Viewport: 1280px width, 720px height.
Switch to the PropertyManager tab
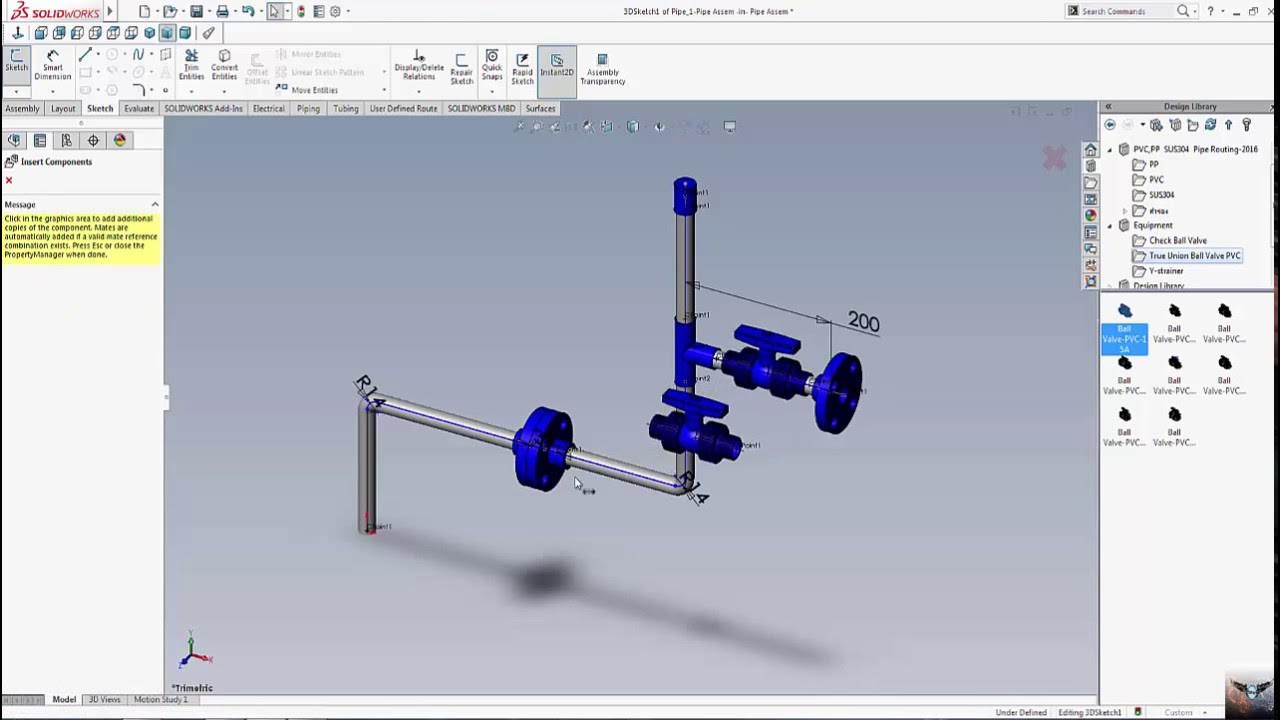[40, 140]
